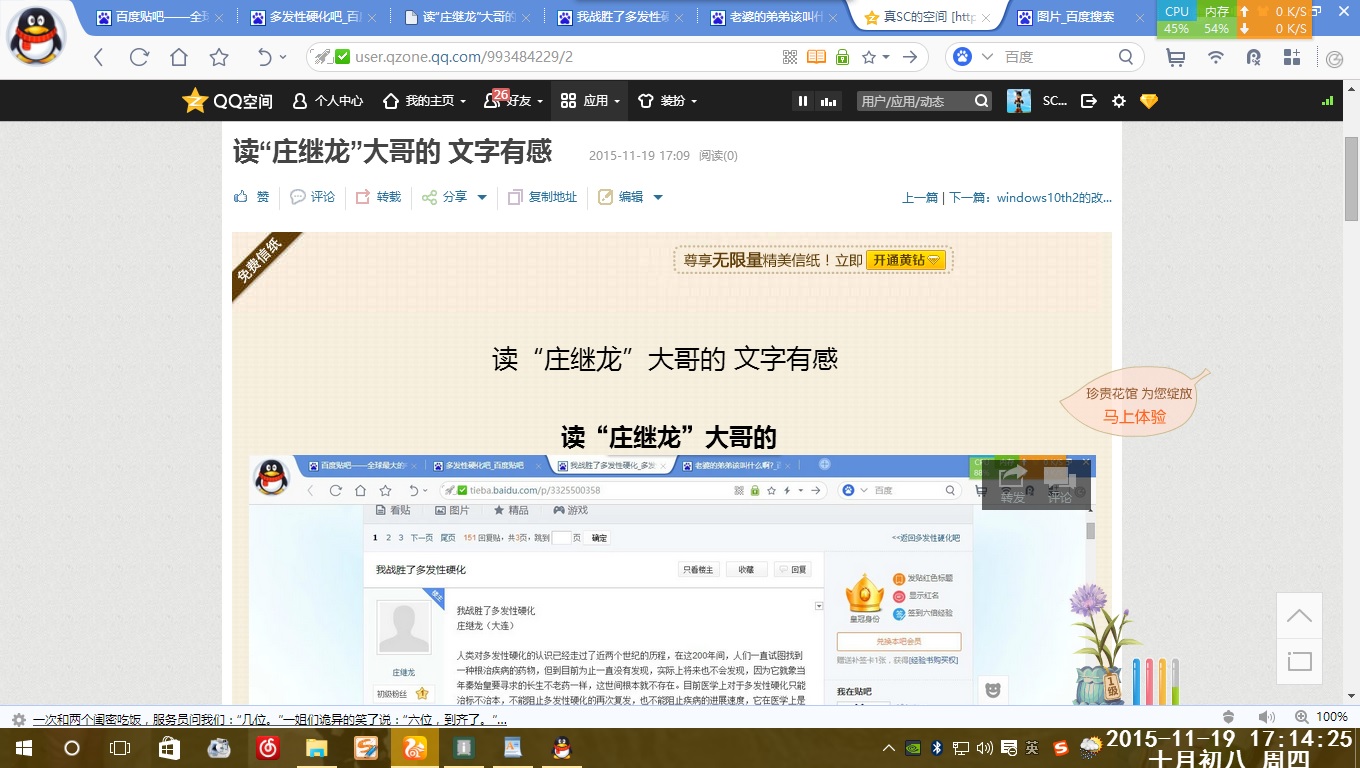The height and width of the screenshot is (768, 1360).
Task: Click 转载 to repost the article
Action: tap(378, 197)
